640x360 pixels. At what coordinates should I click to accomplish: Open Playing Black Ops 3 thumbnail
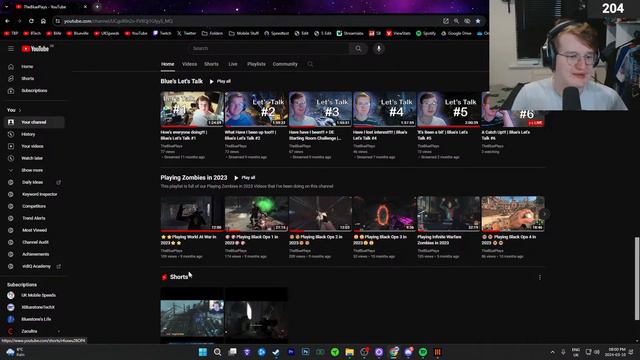coord(384,213)
